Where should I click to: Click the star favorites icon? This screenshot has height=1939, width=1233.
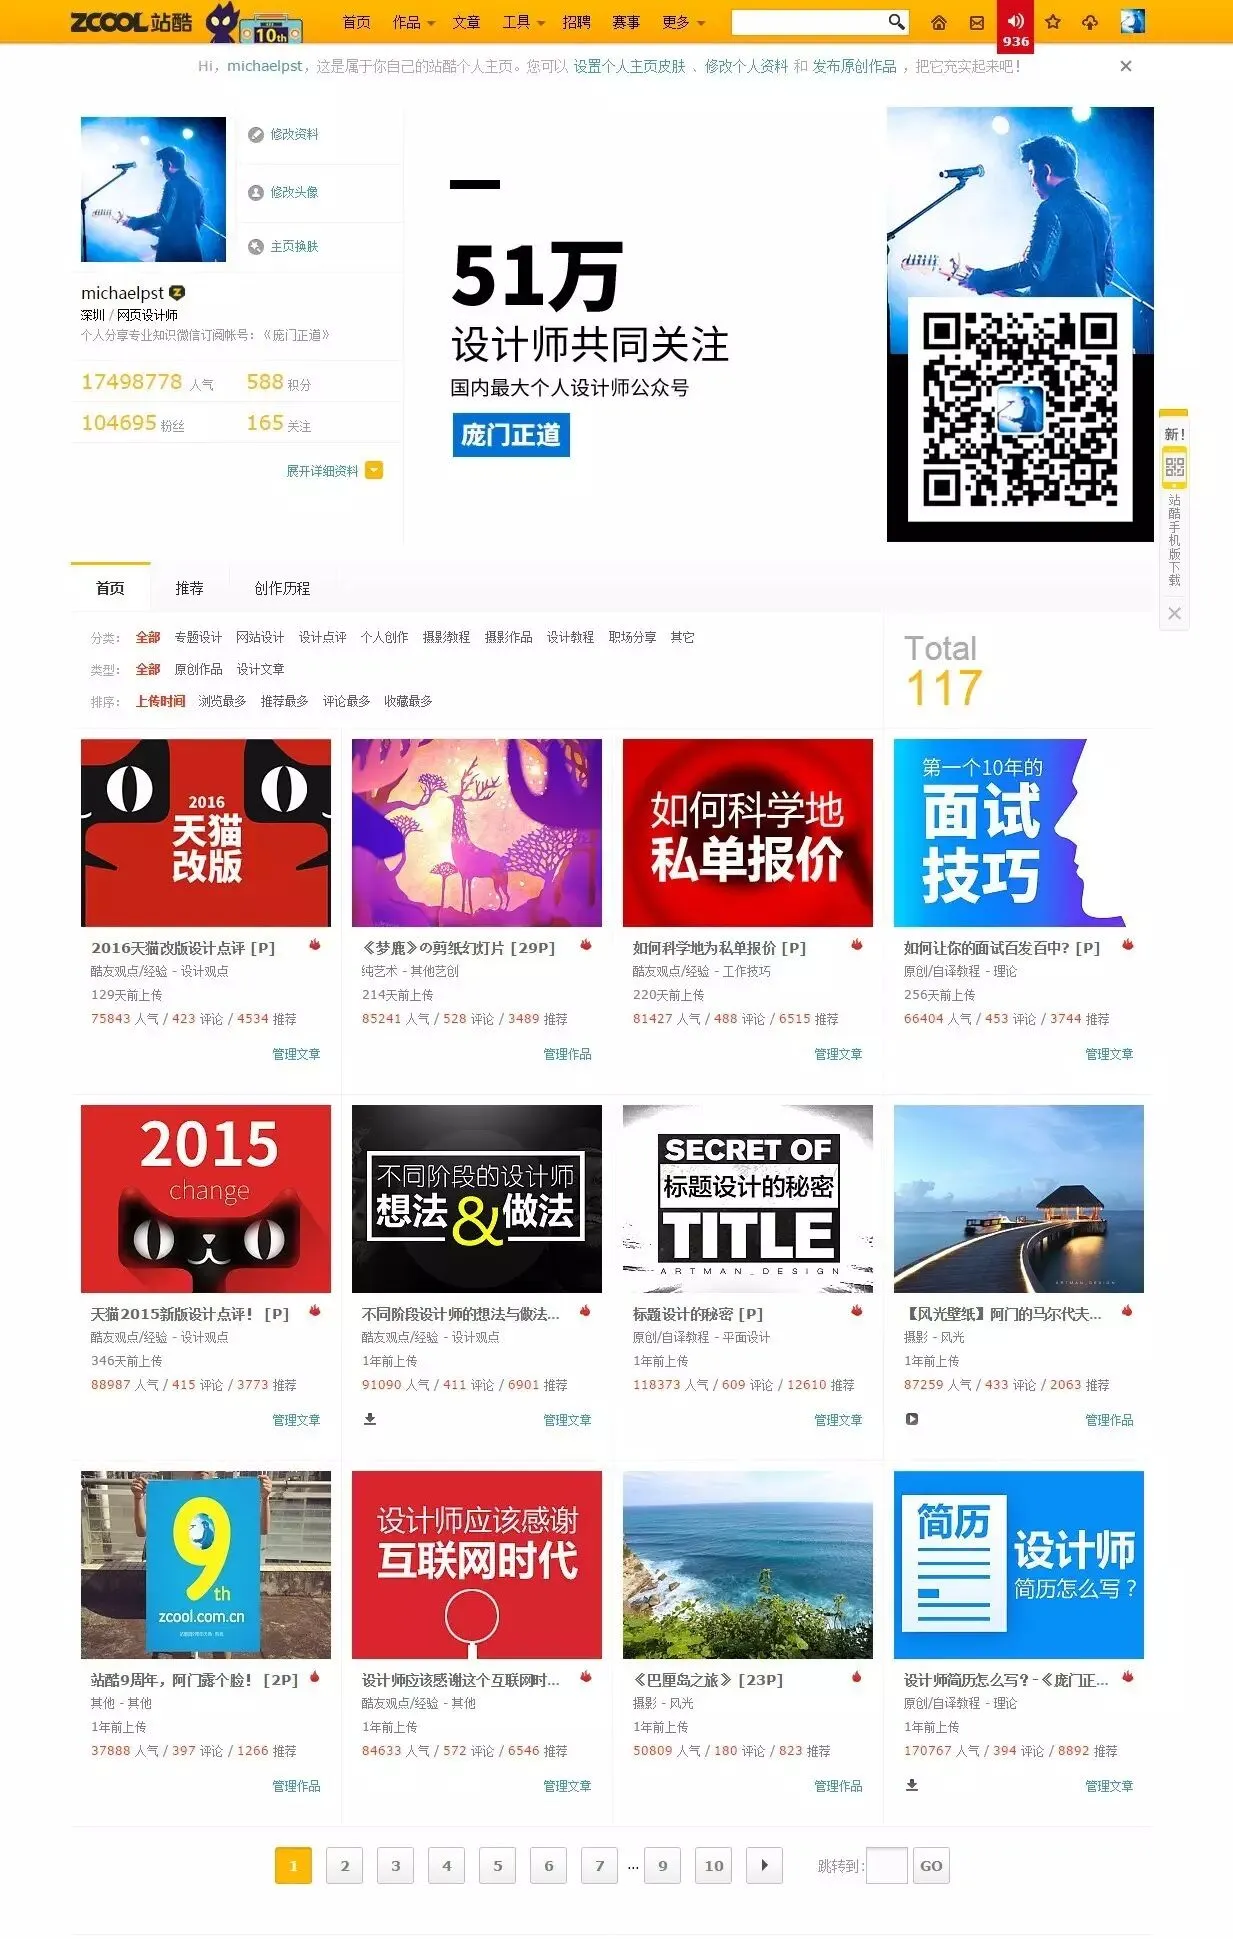point(1053,22)
